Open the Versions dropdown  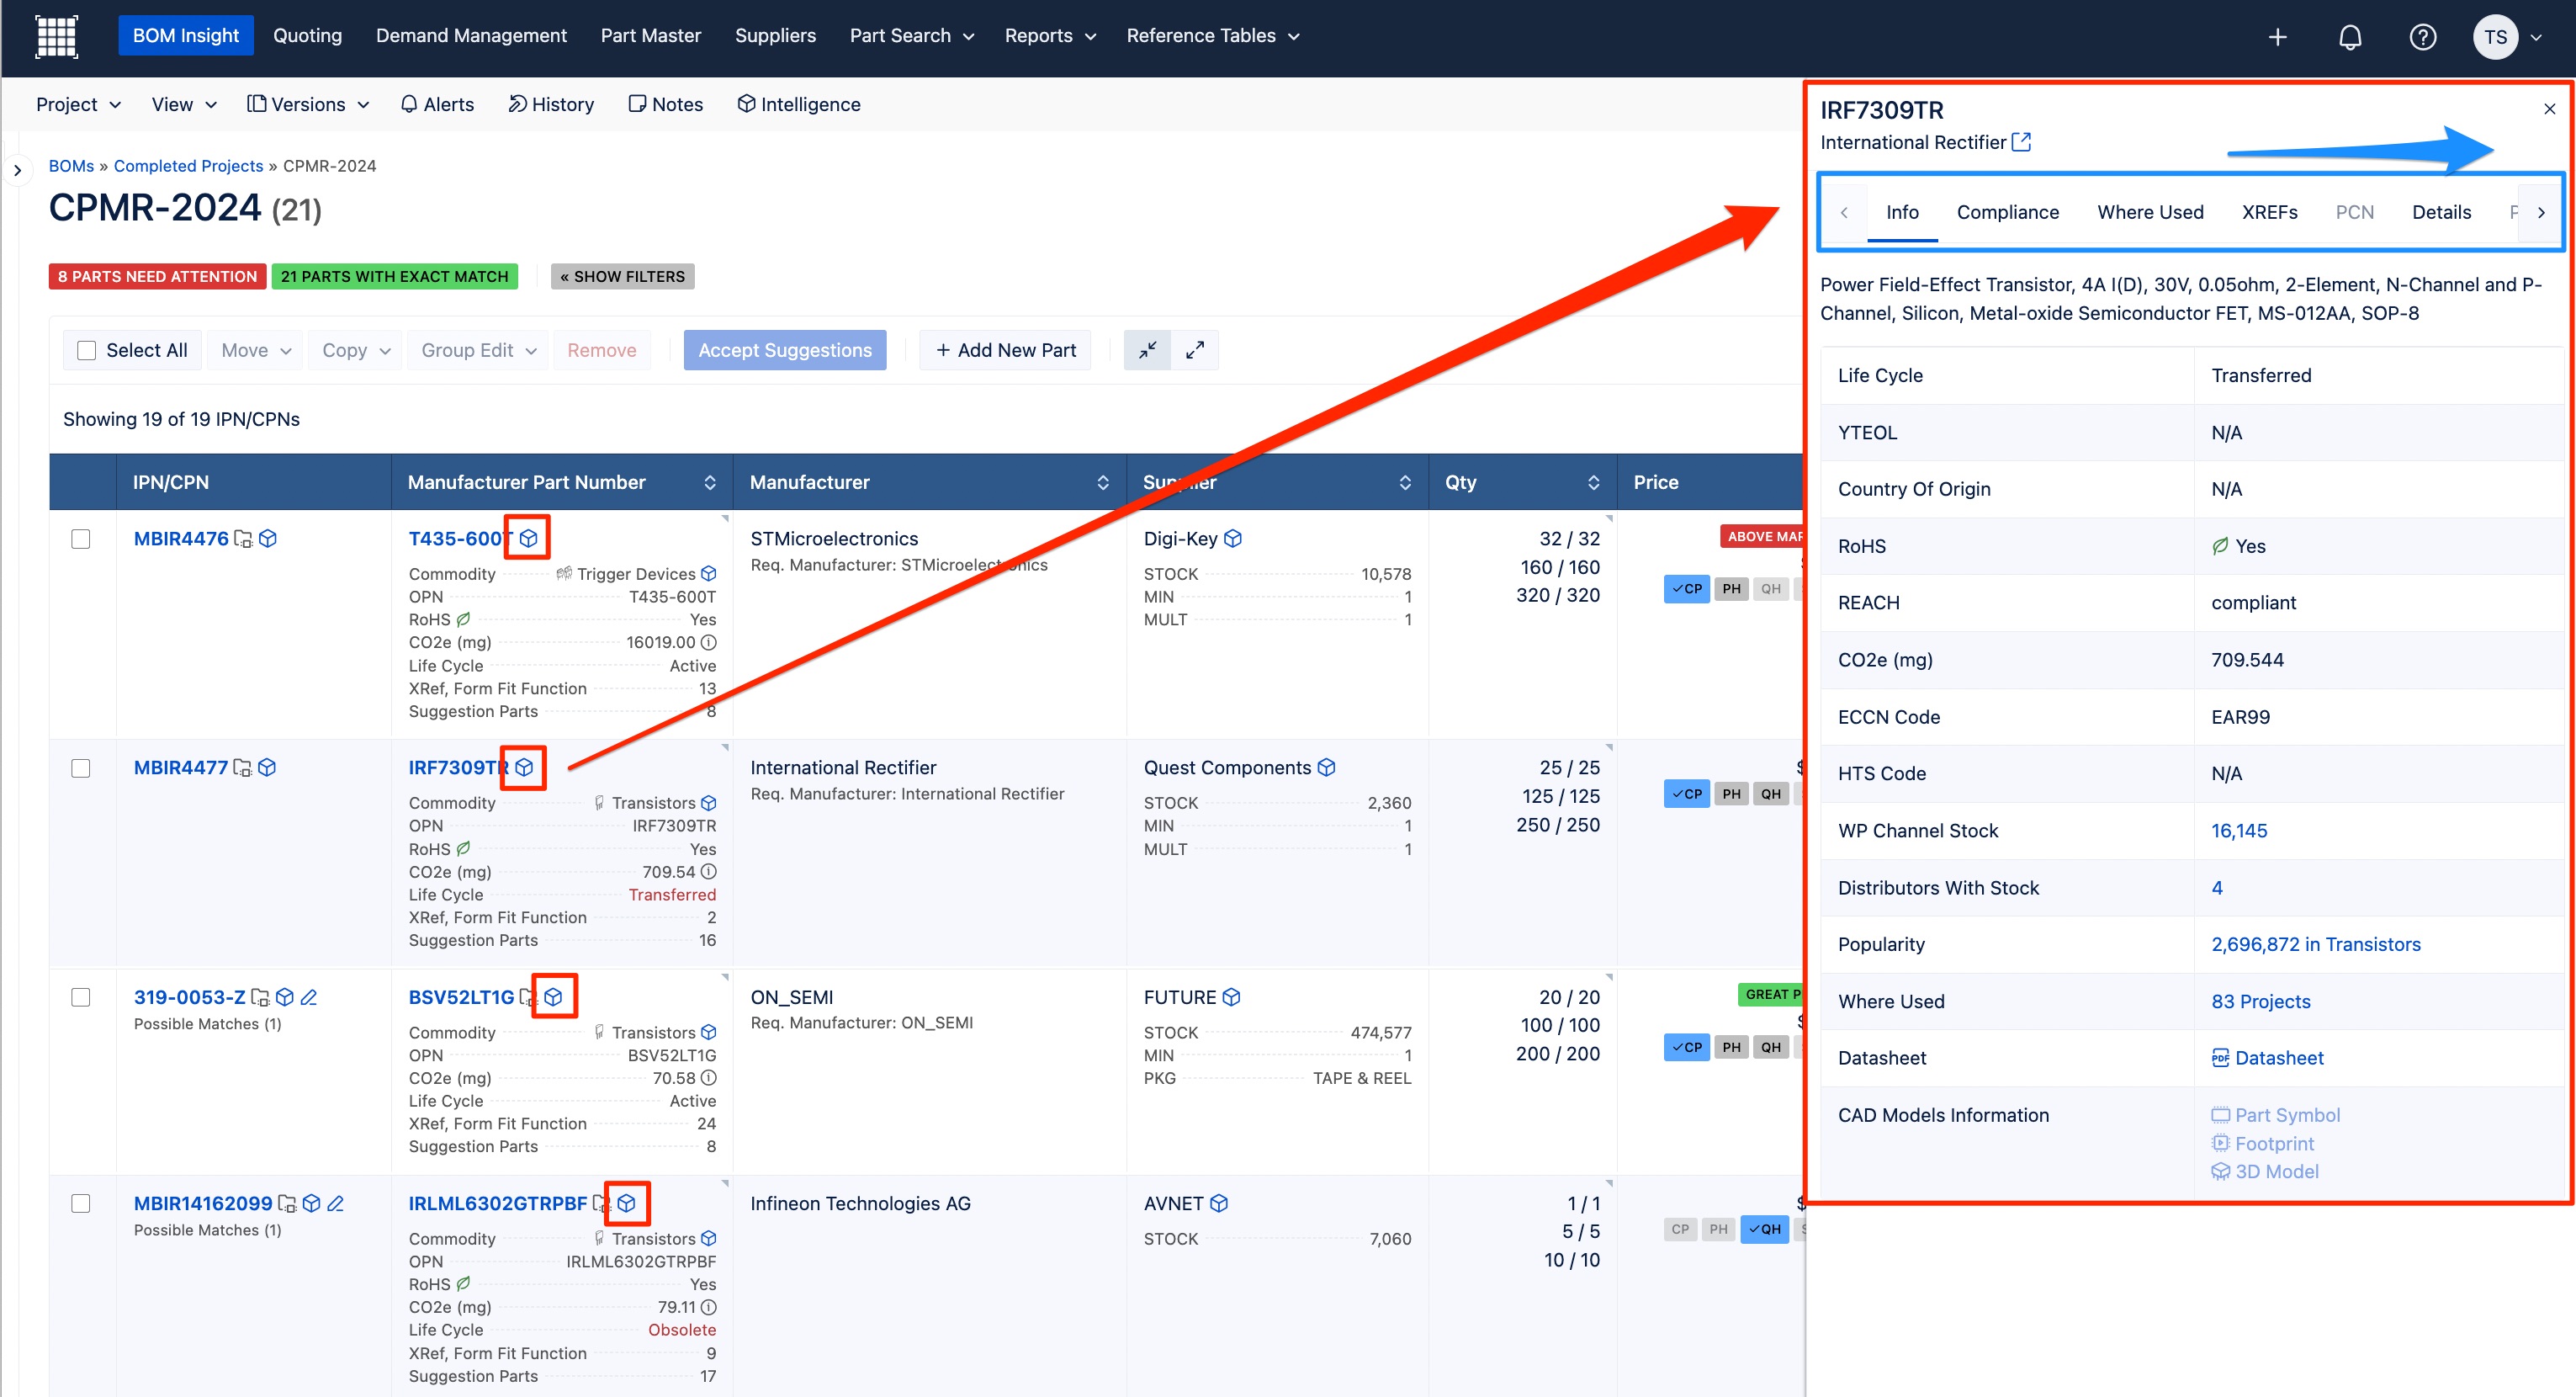point(307,104)
